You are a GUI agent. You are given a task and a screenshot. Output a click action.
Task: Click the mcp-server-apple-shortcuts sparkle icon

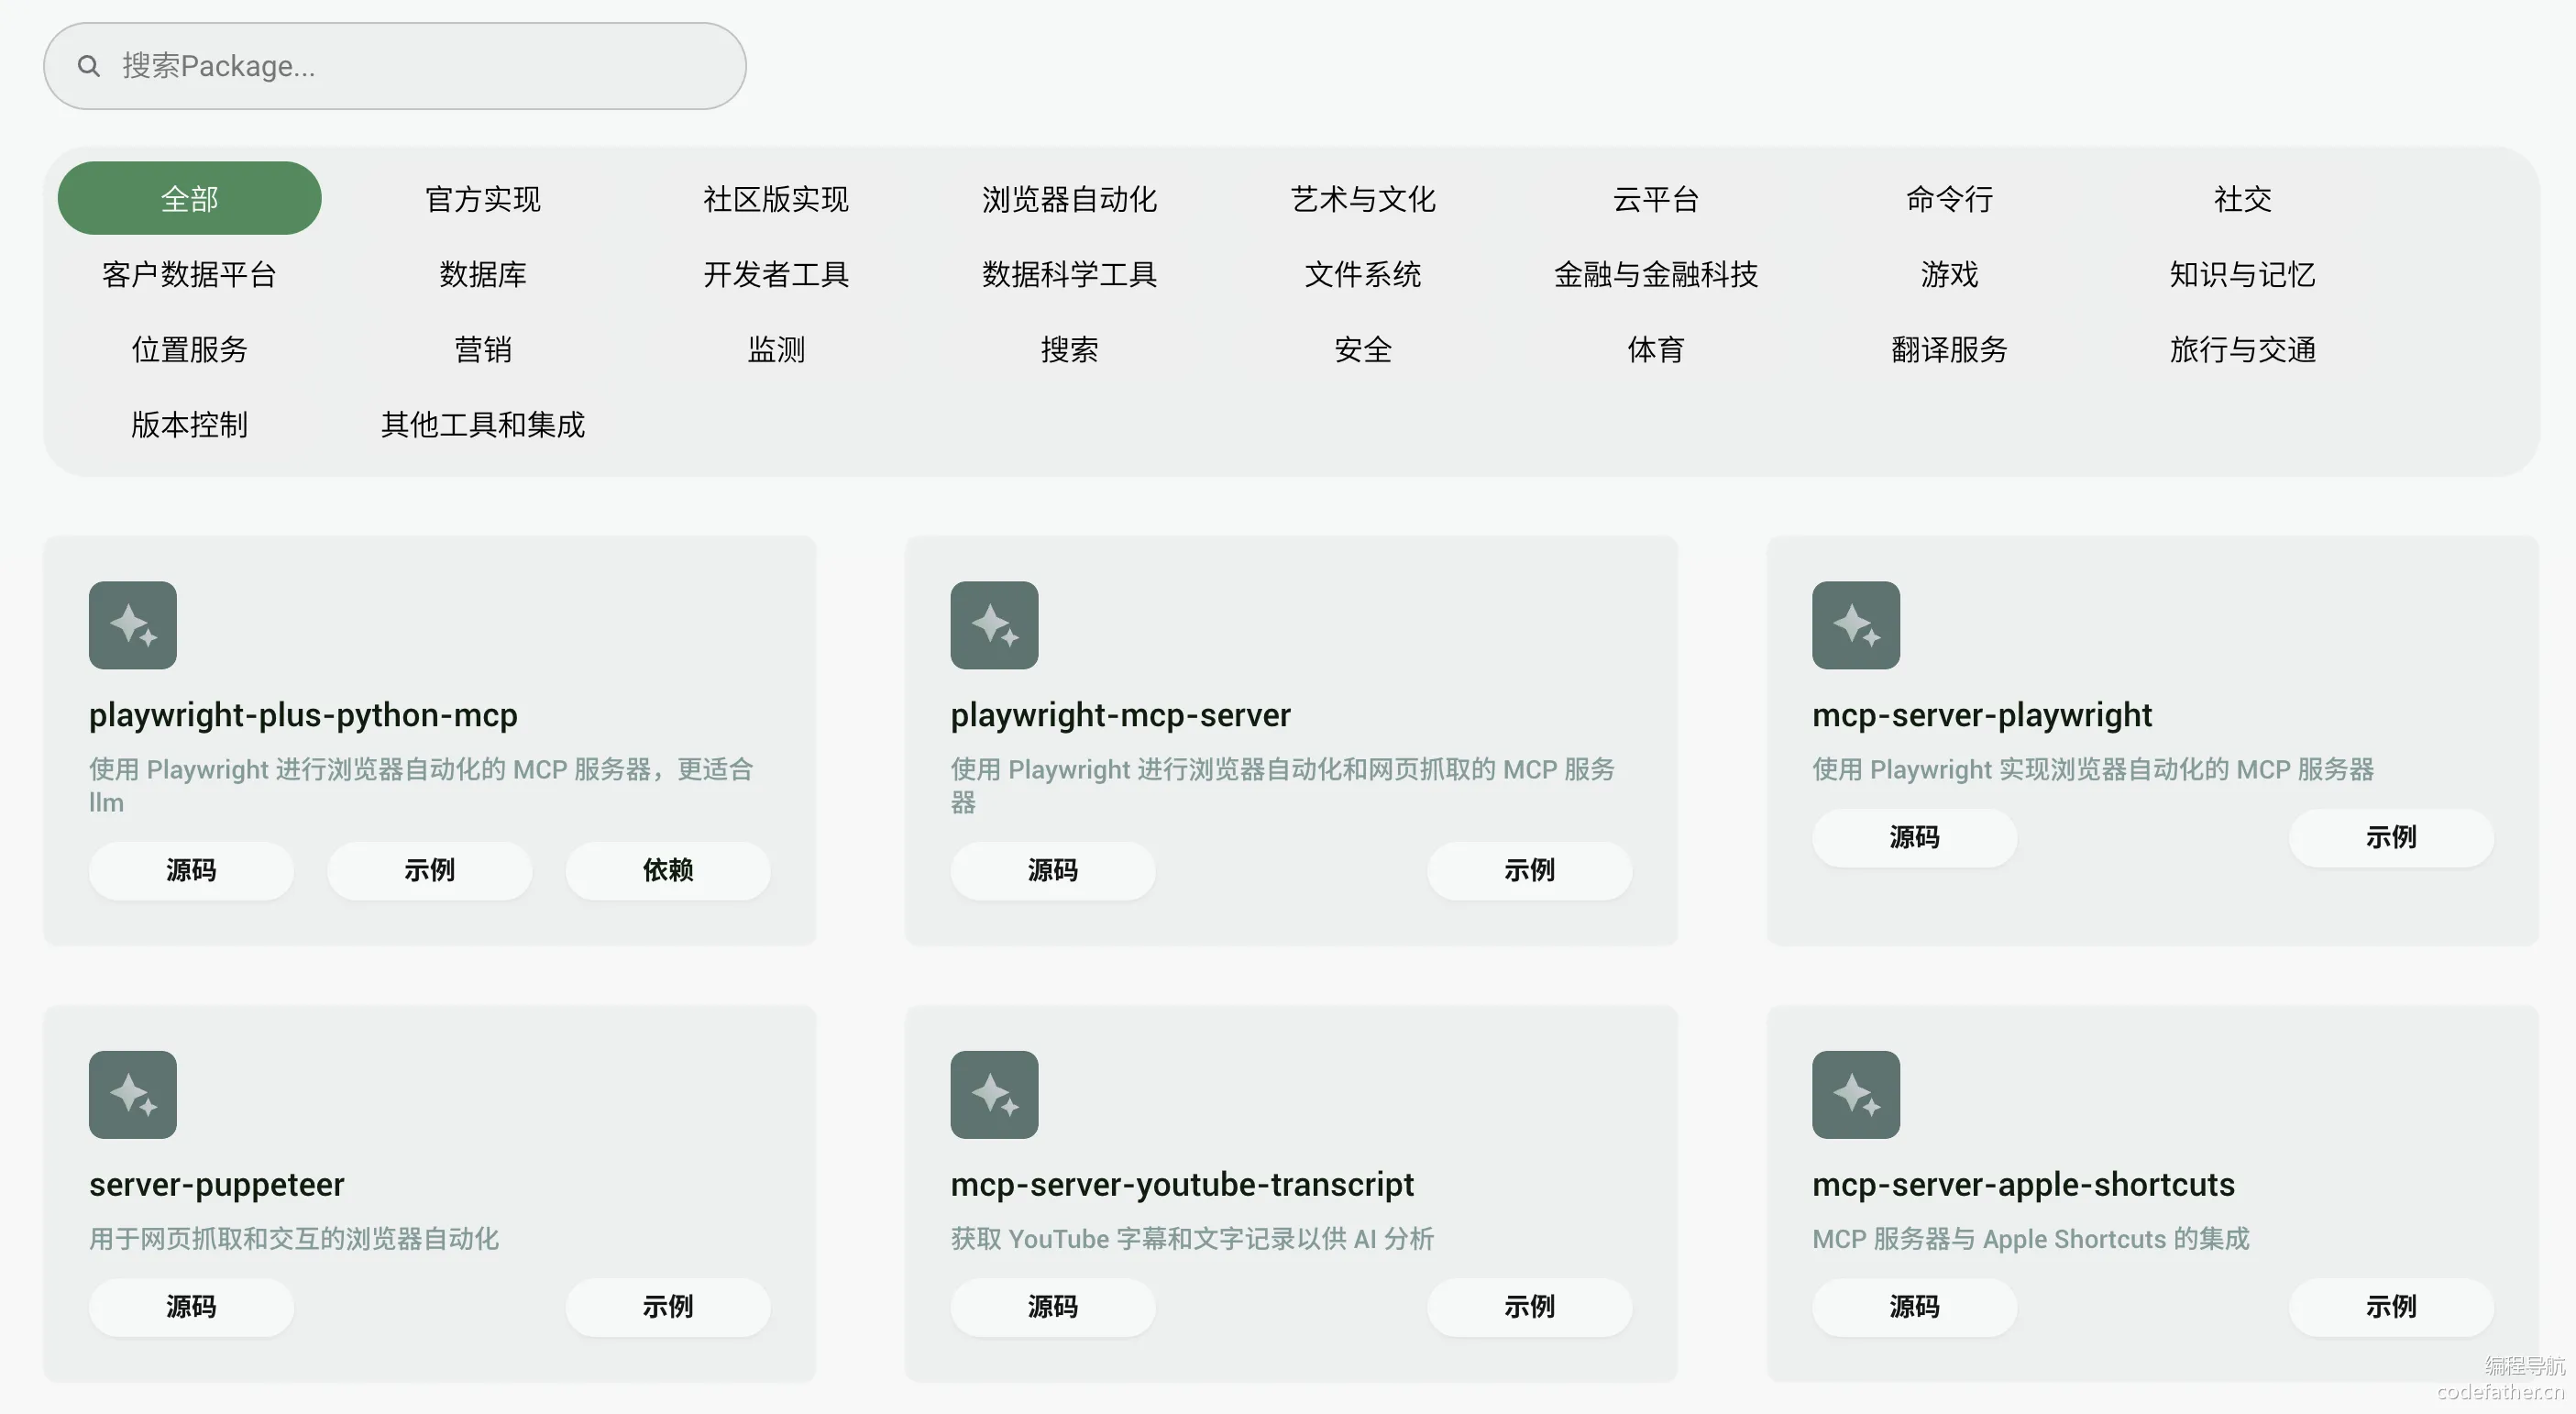pyautogui.click(x=1855, y=1094)
